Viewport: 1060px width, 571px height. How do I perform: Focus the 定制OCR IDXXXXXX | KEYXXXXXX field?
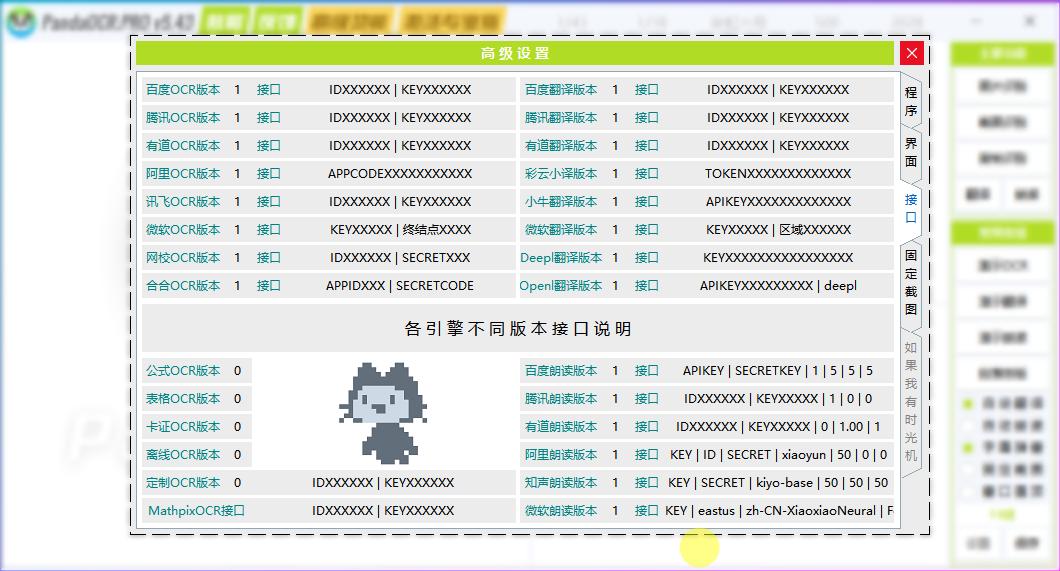(383, 482)
